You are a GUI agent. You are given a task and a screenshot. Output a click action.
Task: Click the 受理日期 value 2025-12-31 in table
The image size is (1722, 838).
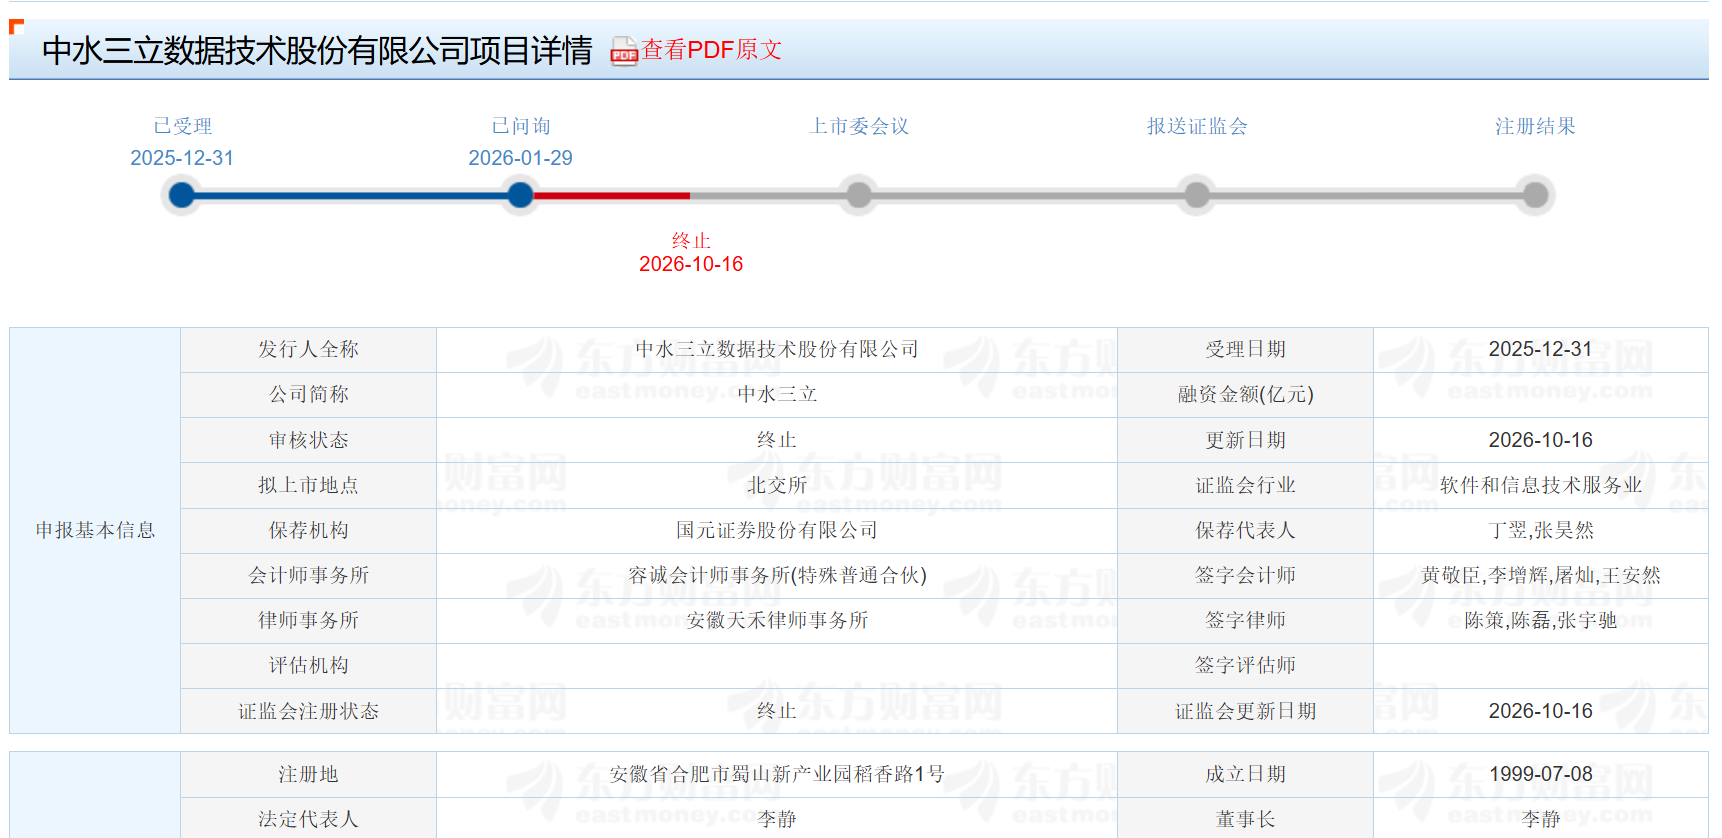click(1540, 349)
